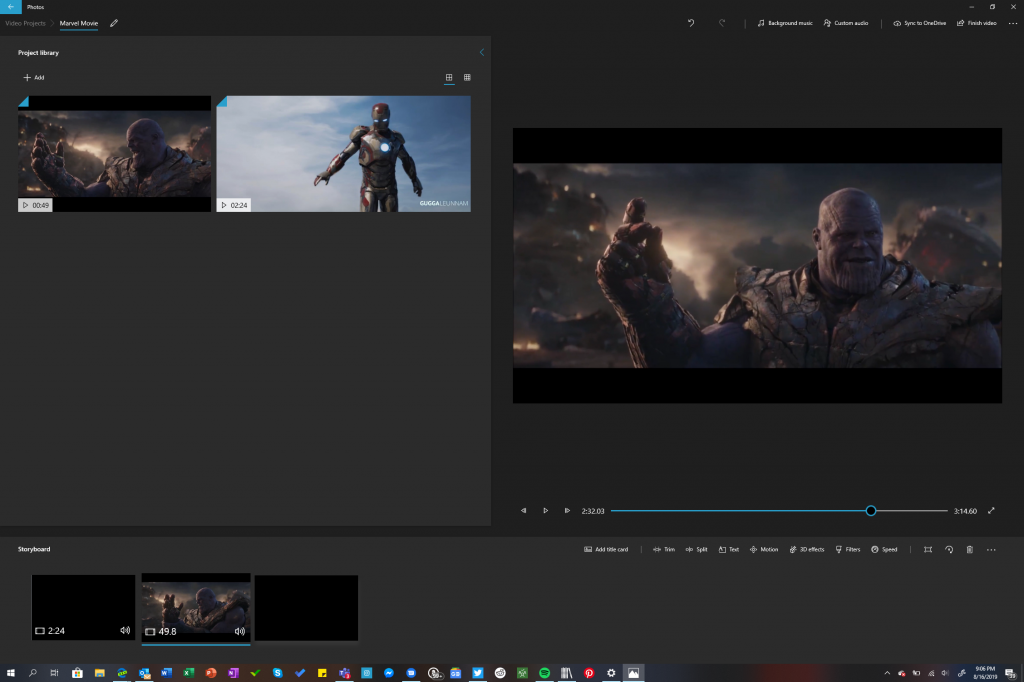Go back to Video Projects
Viewport: 1024px width, 682px height.
pos(25,23)
